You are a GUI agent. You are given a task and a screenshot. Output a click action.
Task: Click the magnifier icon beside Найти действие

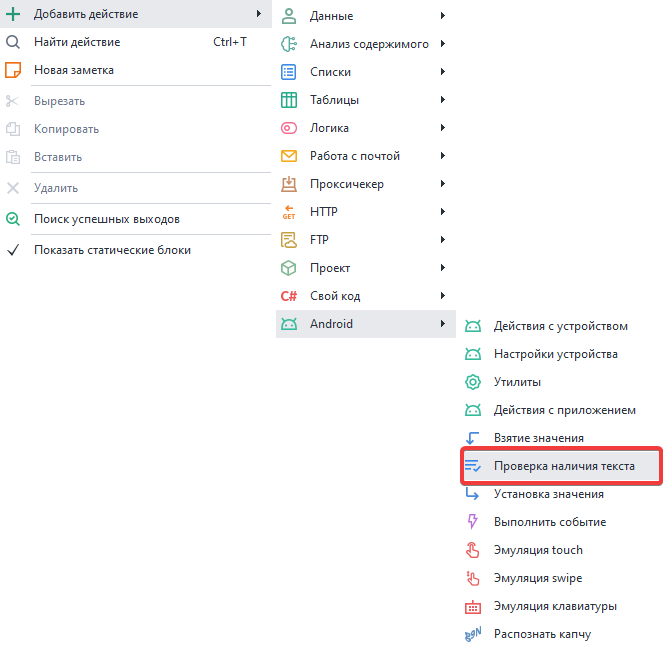(13, 42)
